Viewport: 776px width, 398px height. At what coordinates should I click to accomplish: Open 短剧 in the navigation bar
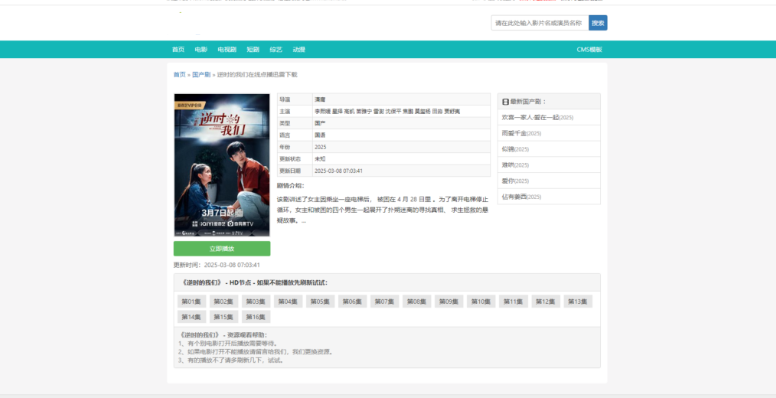tap(253, 50)
